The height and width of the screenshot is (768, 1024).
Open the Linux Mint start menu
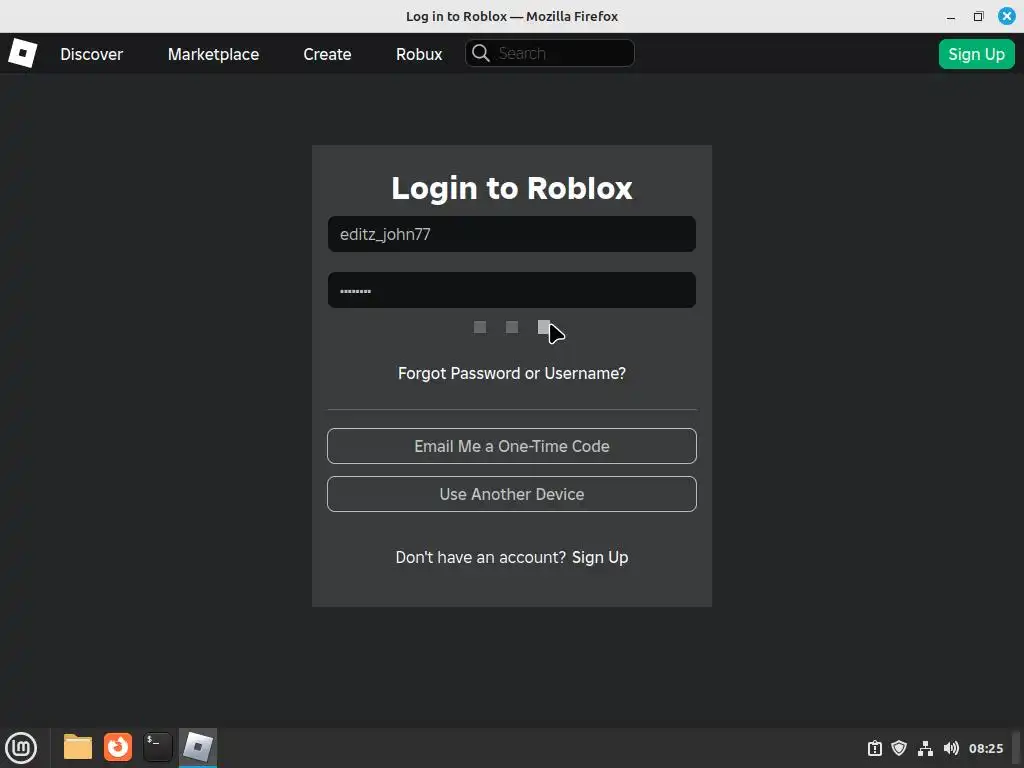coord(21,748)
